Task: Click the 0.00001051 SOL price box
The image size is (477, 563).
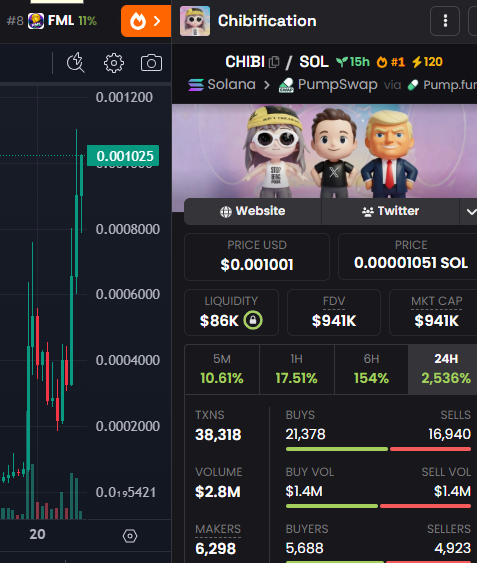Action: point(408,256)
